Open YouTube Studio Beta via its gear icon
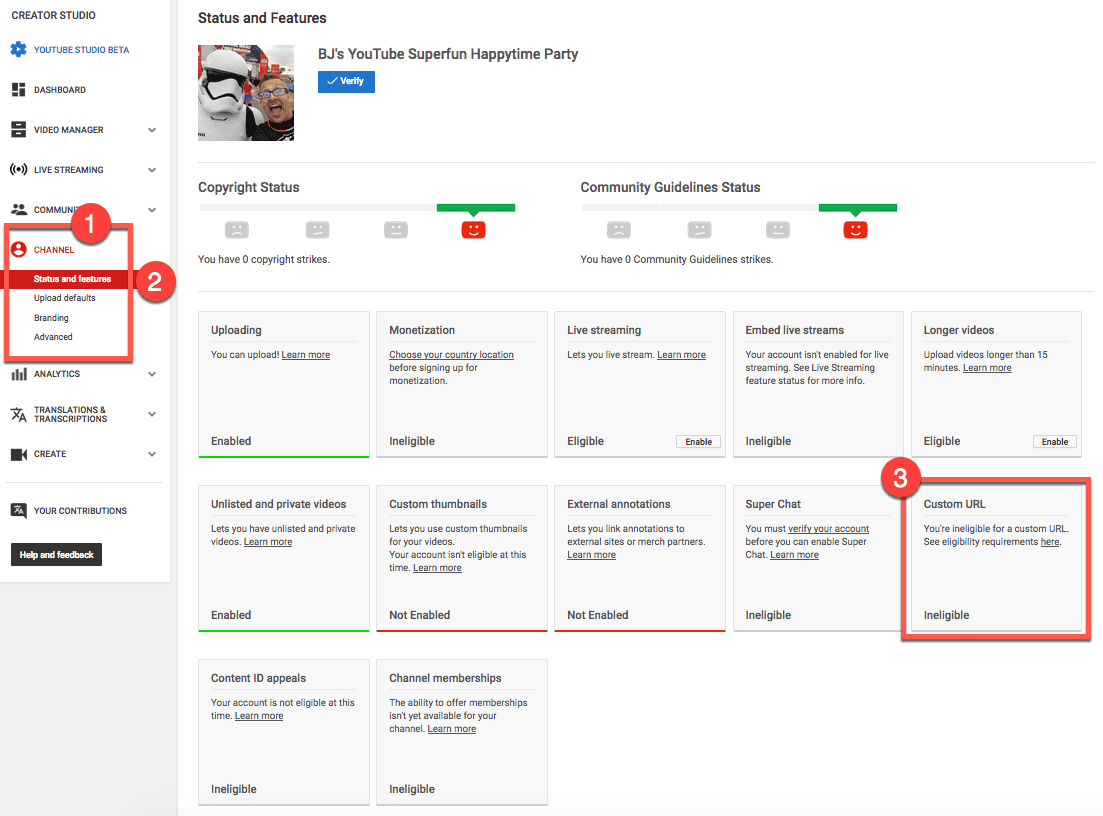Screen dimensions: 1103x816 pos(16,48)
